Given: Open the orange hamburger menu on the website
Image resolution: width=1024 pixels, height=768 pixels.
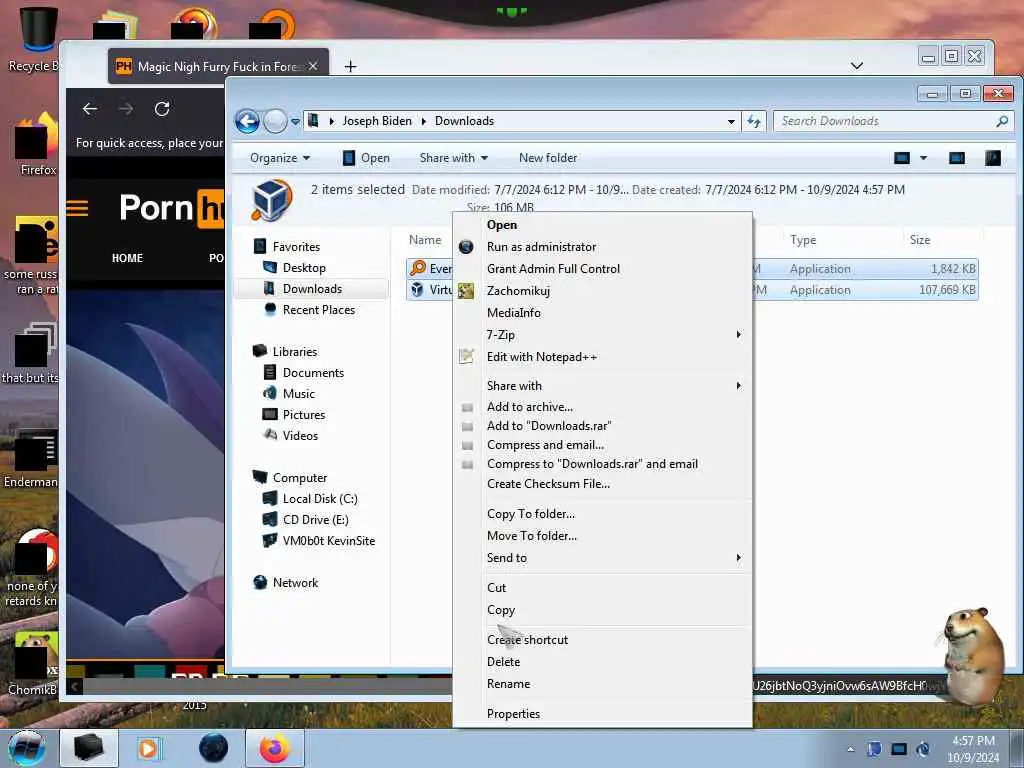Looking at the screenshot, I should [x=77, y=208].
